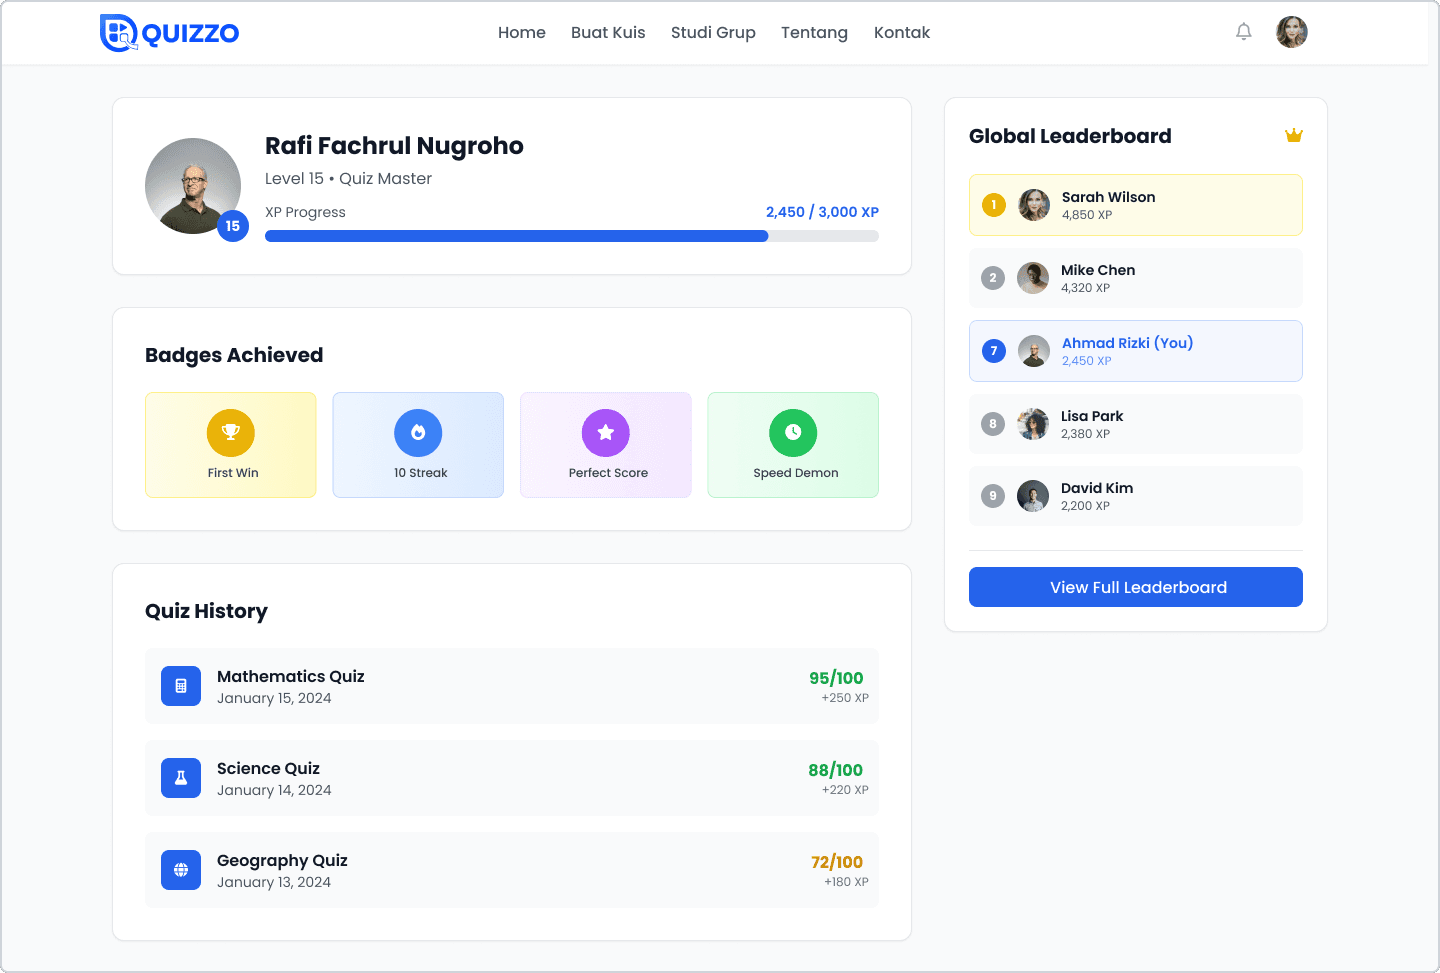
Task: Click the 88/100 score
Action: (836, 770)
